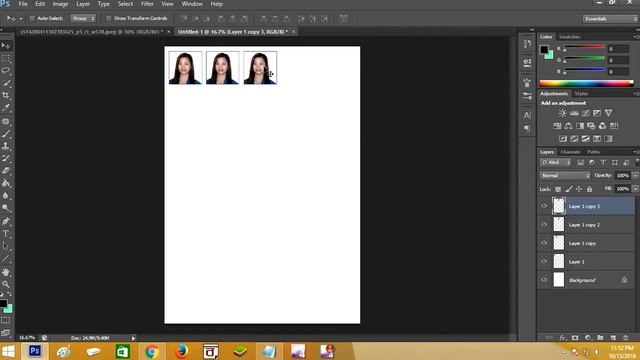The width and height of the screenshot is (640, 360).
Task: Hide the Layer 1 copy 3 layer
Action: [x=544, y=206]
